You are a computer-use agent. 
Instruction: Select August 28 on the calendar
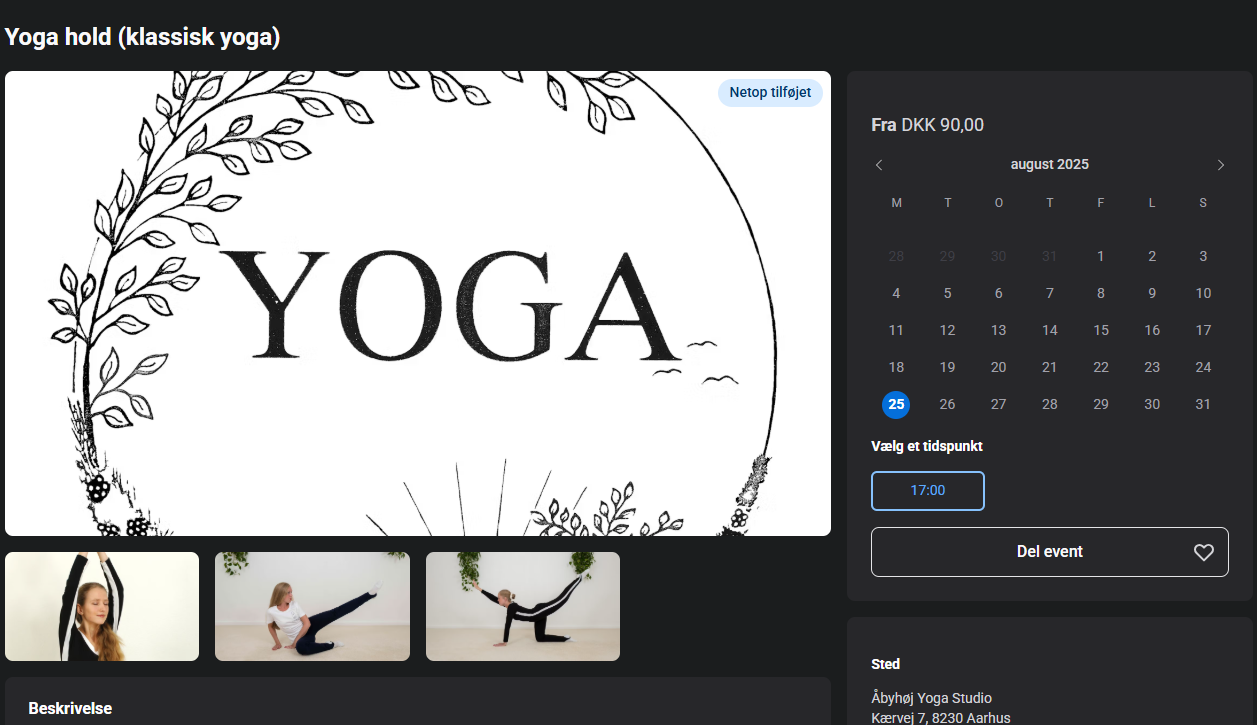click(x=1050, y=405)
